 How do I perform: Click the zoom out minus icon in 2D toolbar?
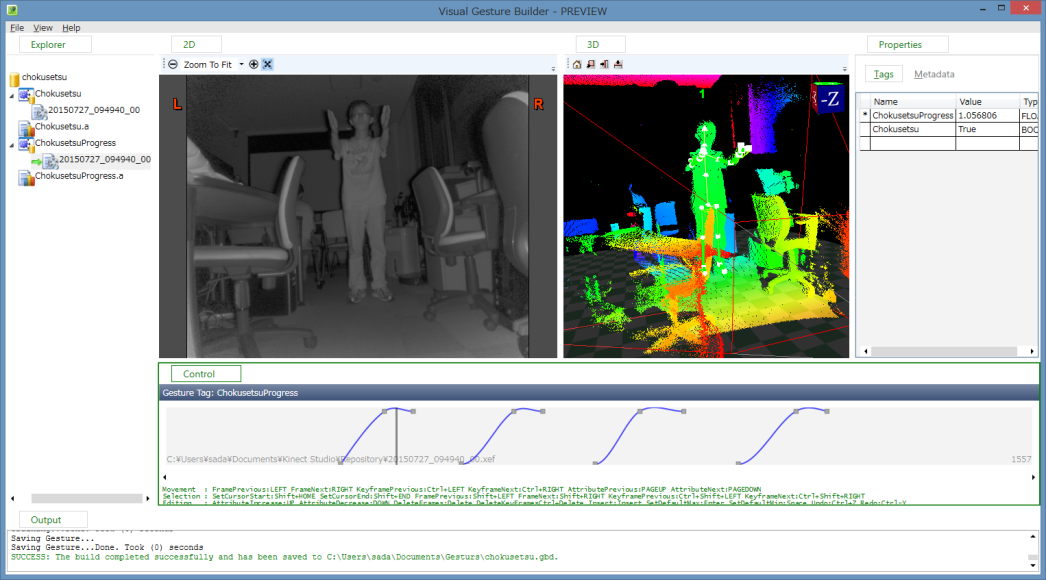pos(173,65)
